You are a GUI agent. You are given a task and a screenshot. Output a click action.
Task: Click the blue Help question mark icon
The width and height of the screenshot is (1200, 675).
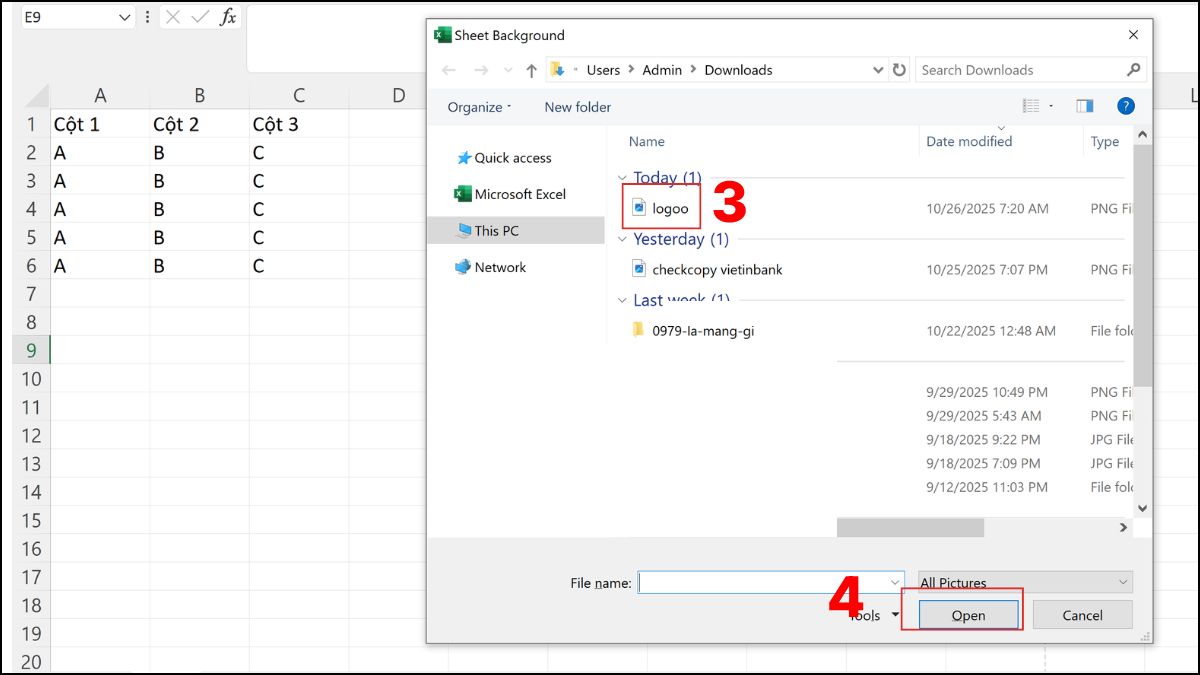click(1126, 106)
